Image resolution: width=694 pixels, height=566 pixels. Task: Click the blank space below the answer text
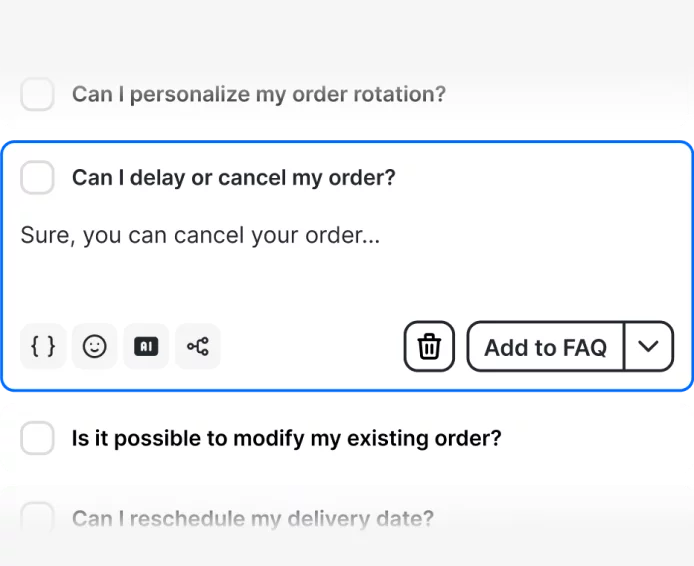[300, 285]
